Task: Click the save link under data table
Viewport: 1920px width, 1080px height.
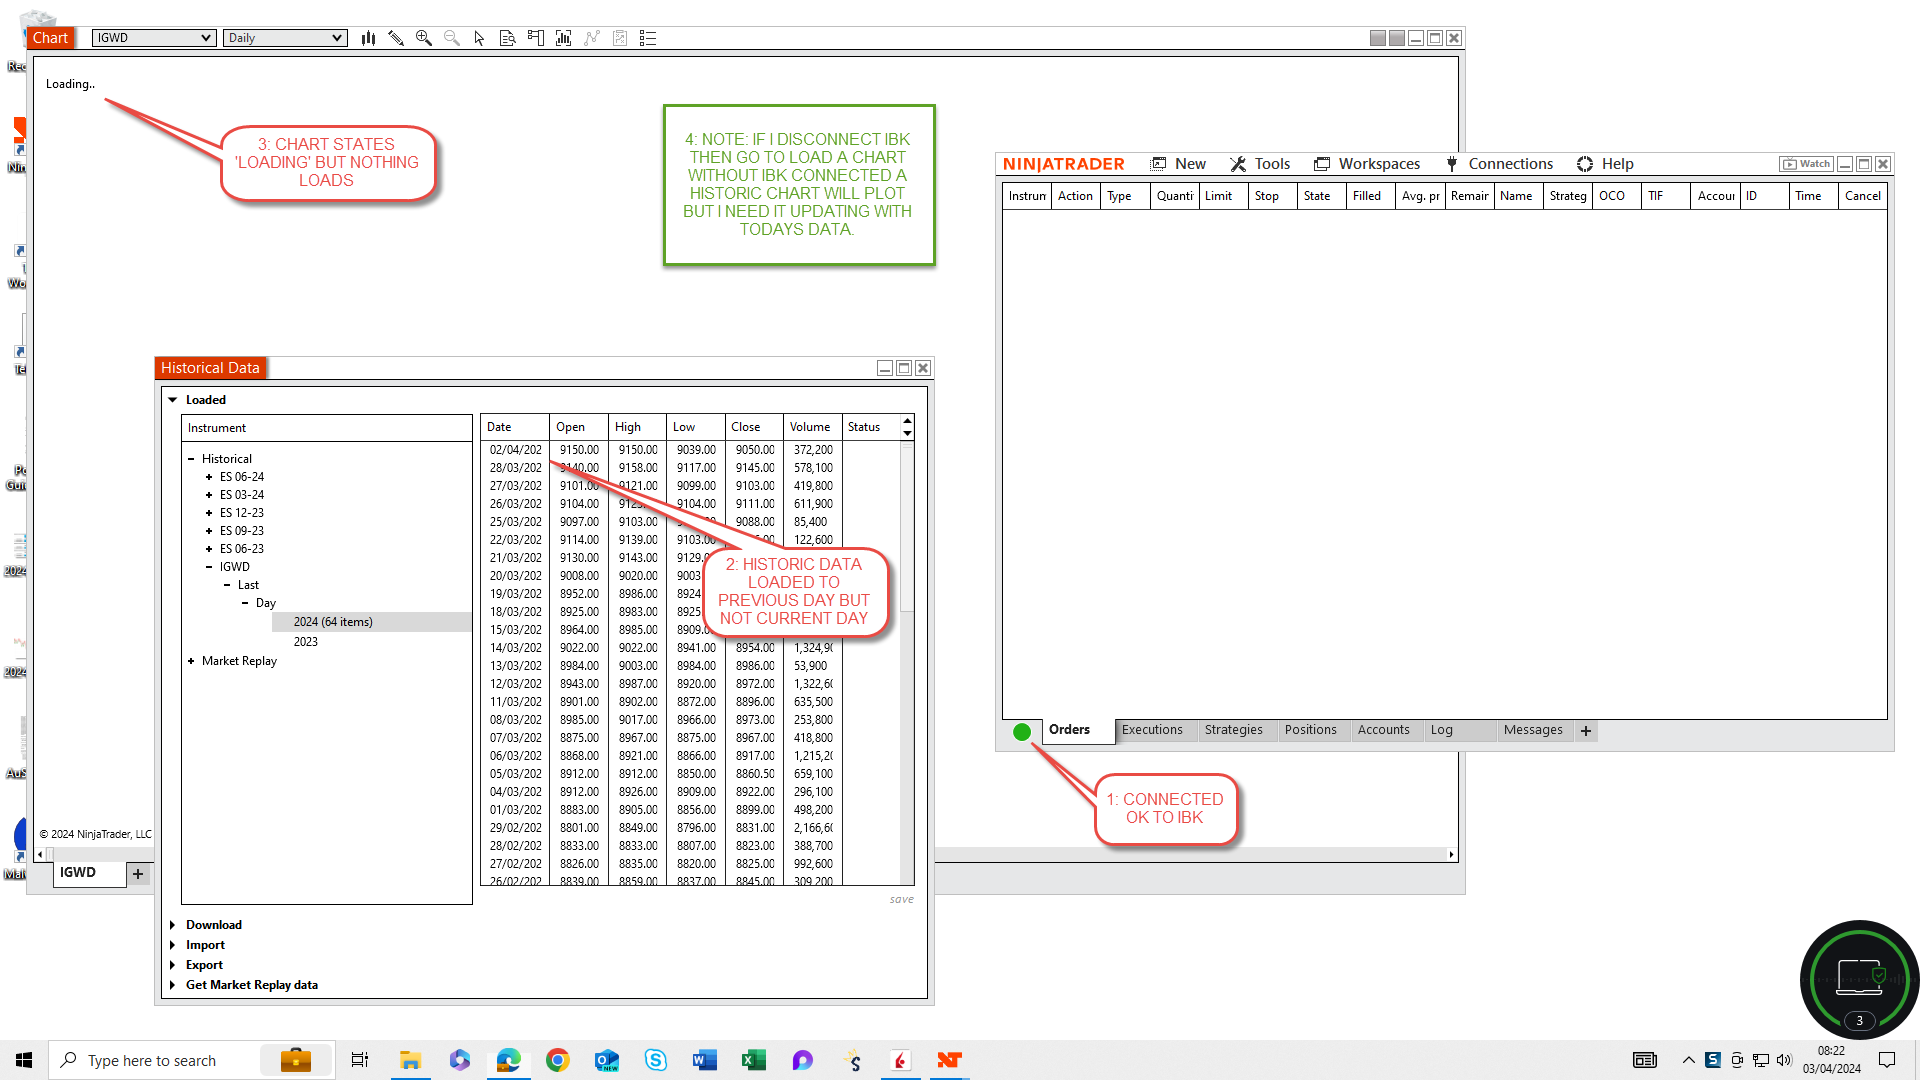Action: coord(901,900)
